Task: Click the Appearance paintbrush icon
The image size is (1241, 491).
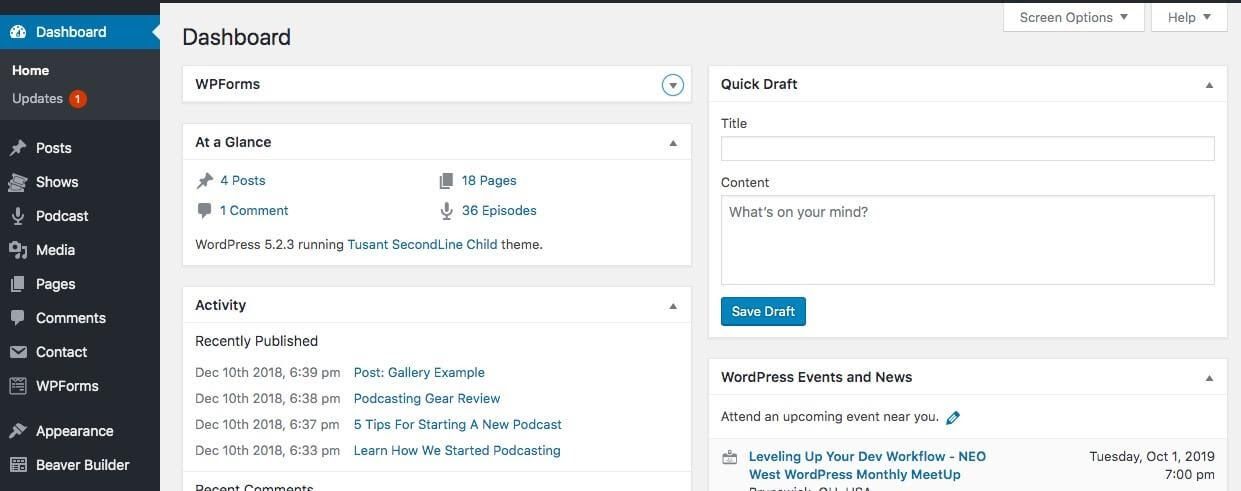Action: click(x=18, y=431)
